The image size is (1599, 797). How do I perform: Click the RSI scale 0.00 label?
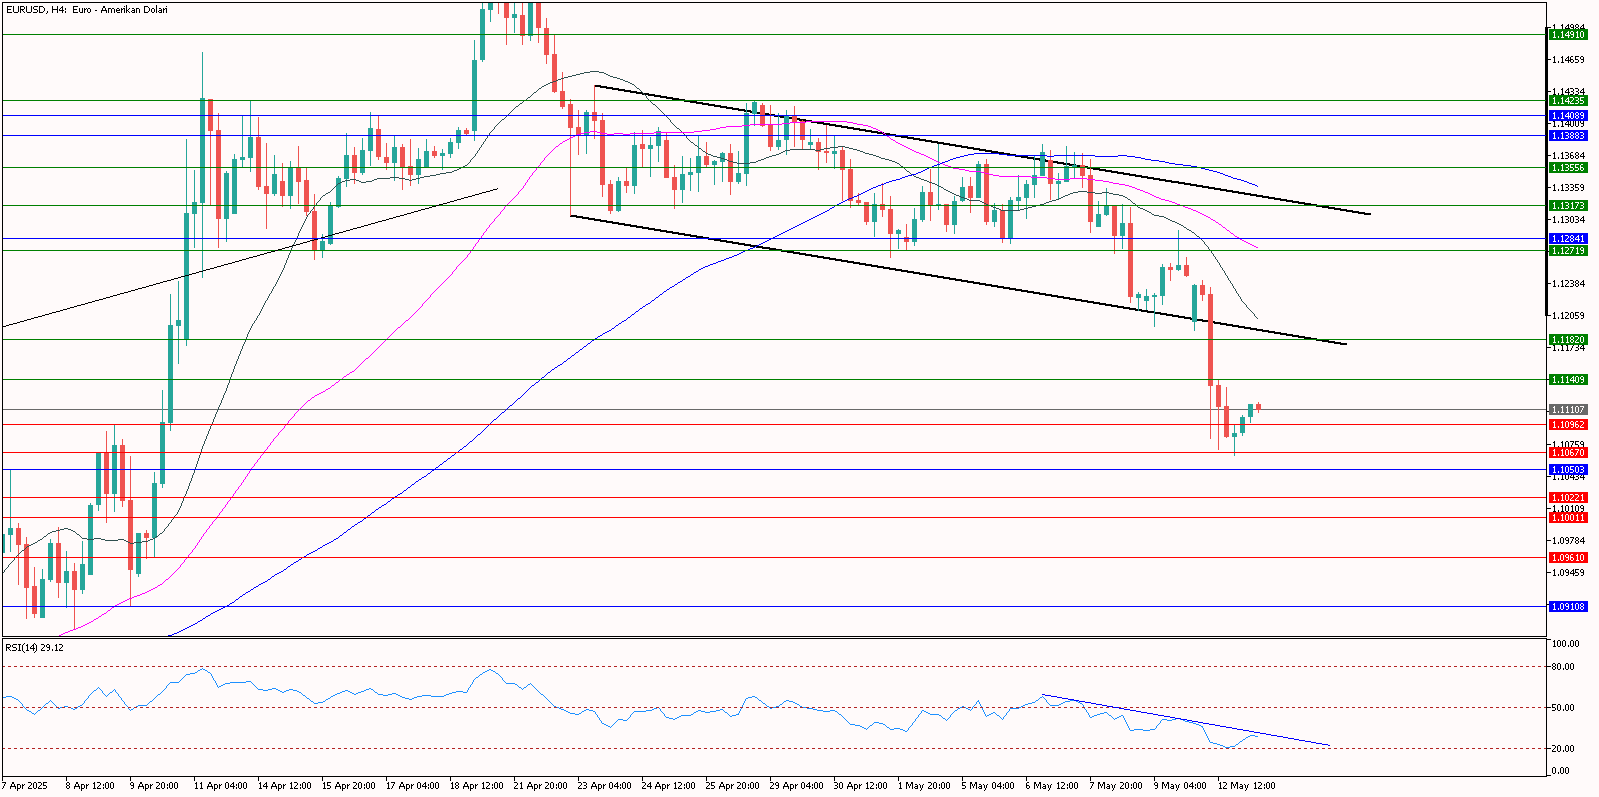(1561, 771)
